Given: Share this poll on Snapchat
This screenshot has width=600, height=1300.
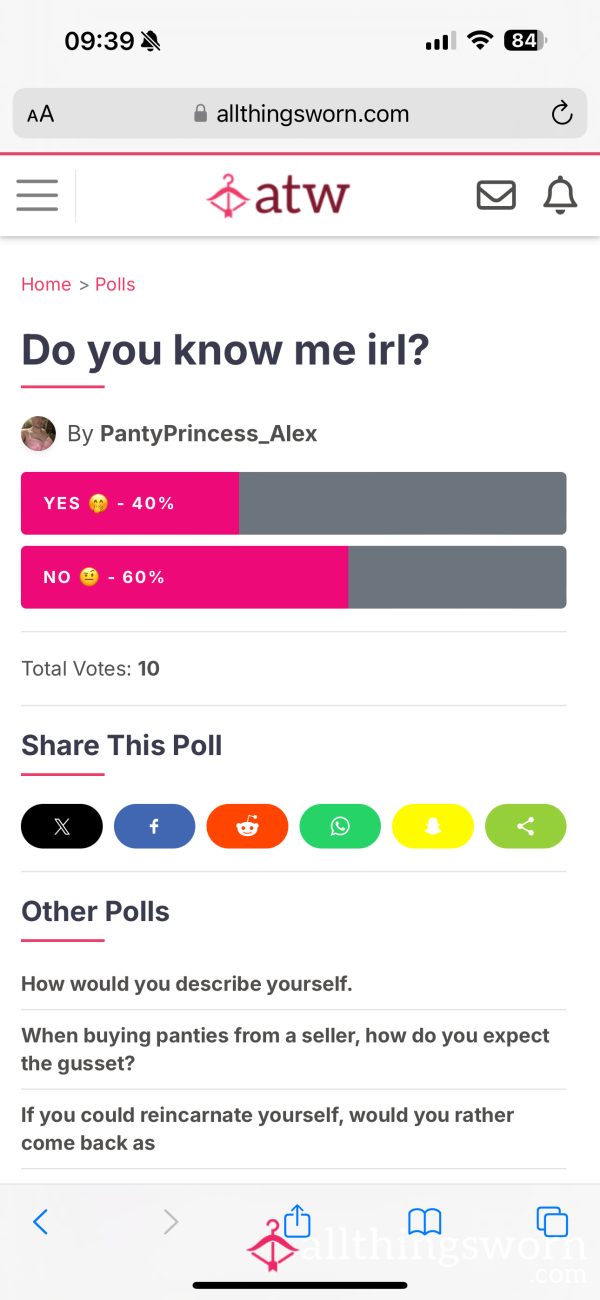Looking at the screenshot, I should point(433,826).
